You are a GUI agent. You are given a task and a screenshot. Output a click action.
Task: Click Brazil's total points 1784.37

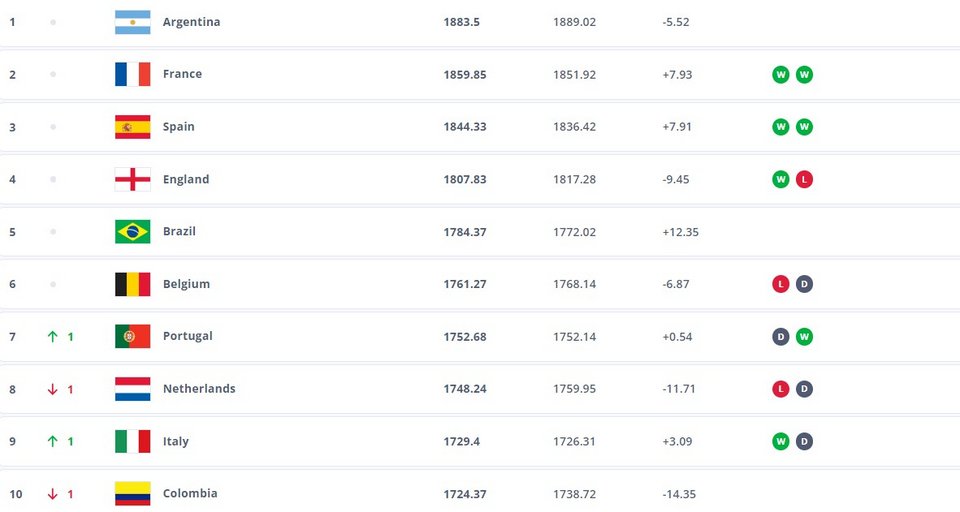click(465, 231)
